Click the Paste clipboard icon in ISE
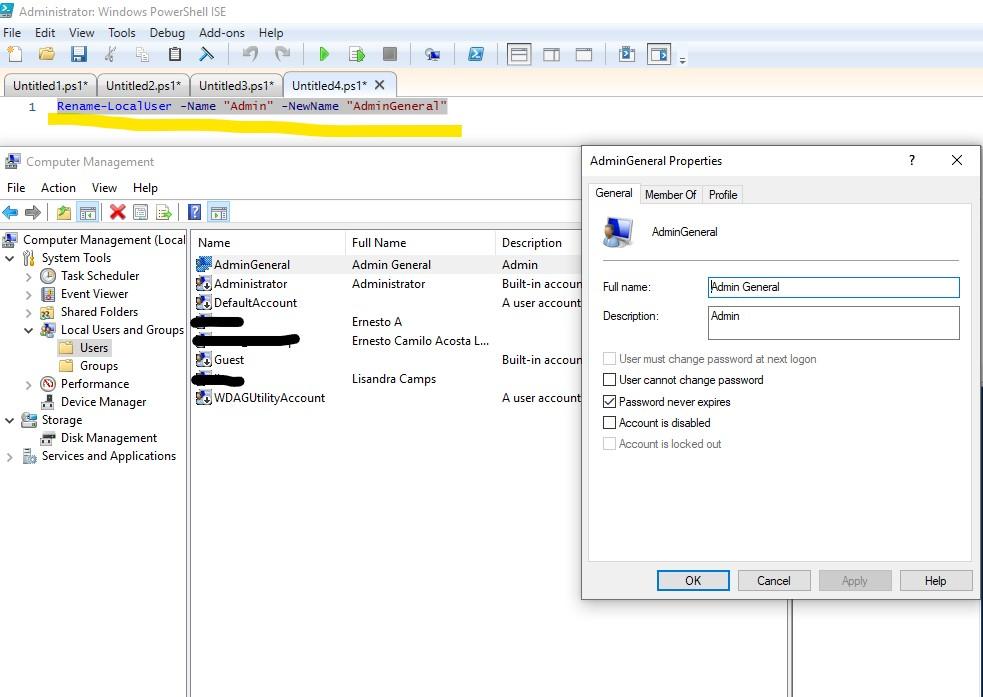Viewport: 983px width, 697px height. [175, 55]
